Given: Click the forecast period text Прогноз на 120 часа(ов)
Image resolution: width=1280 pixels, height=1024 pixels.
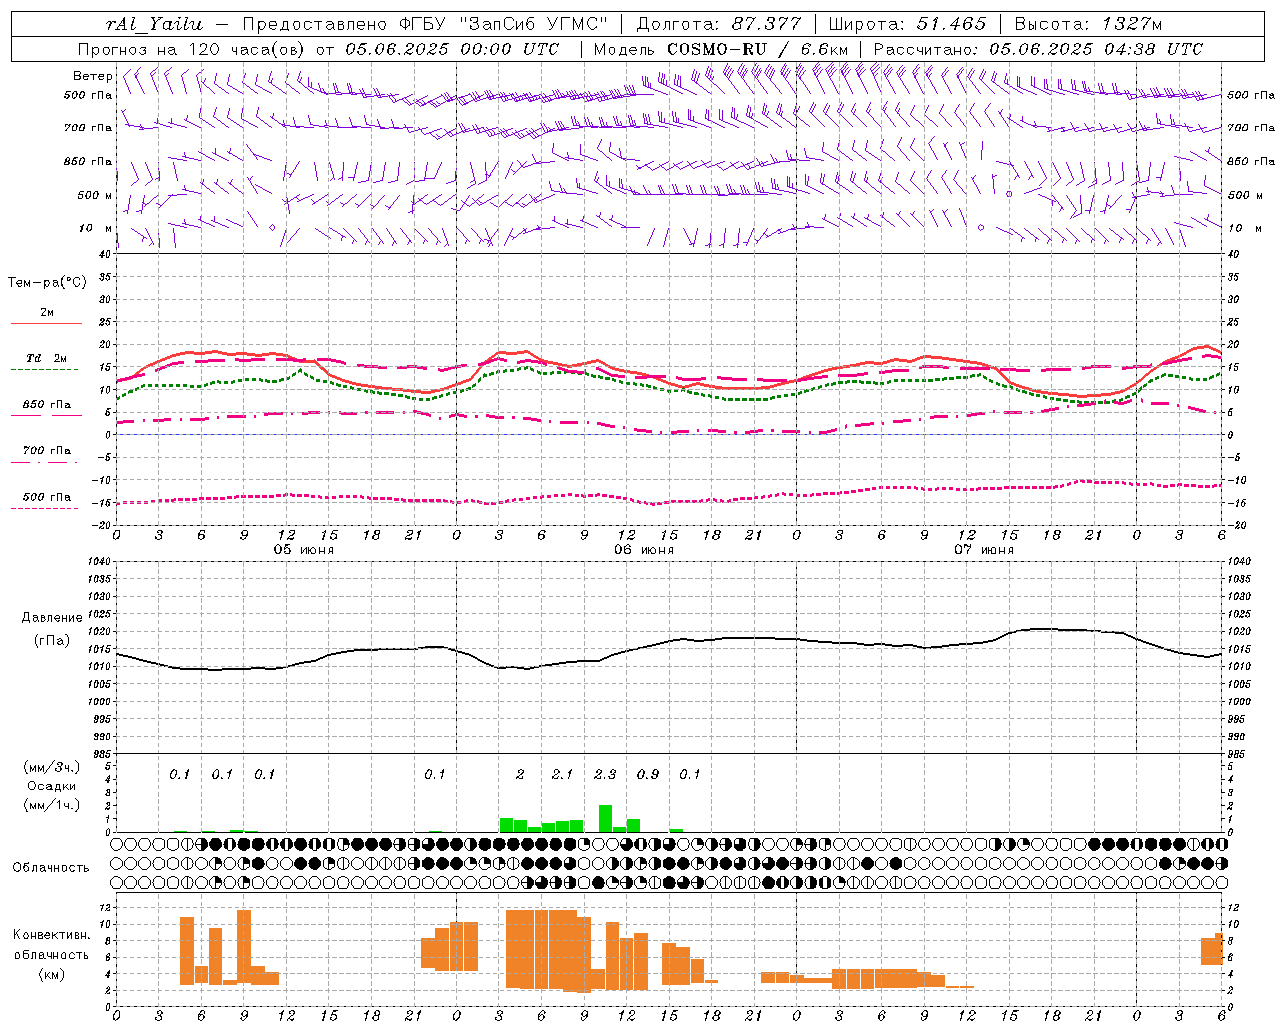Looking at the screenshot, I should point(192,49).
